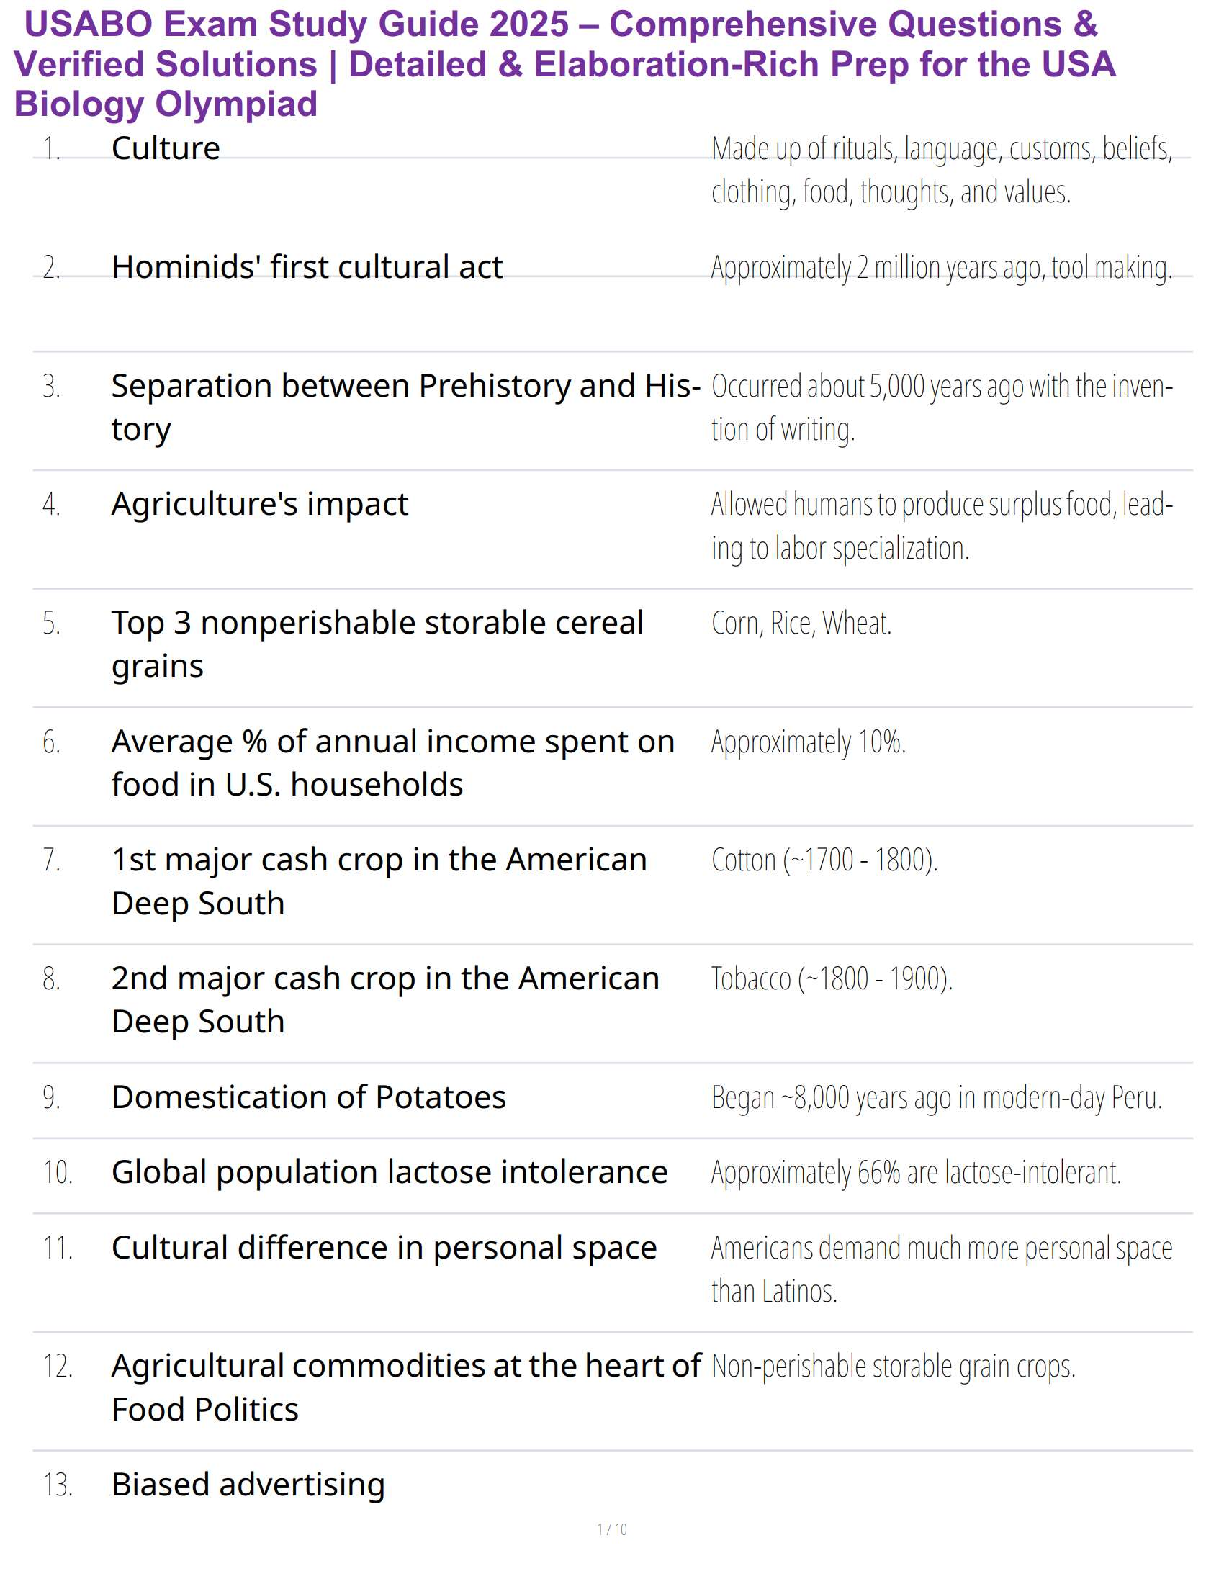Click the "Tobacco (~1800 - 1900)." answer

point(831,978)
